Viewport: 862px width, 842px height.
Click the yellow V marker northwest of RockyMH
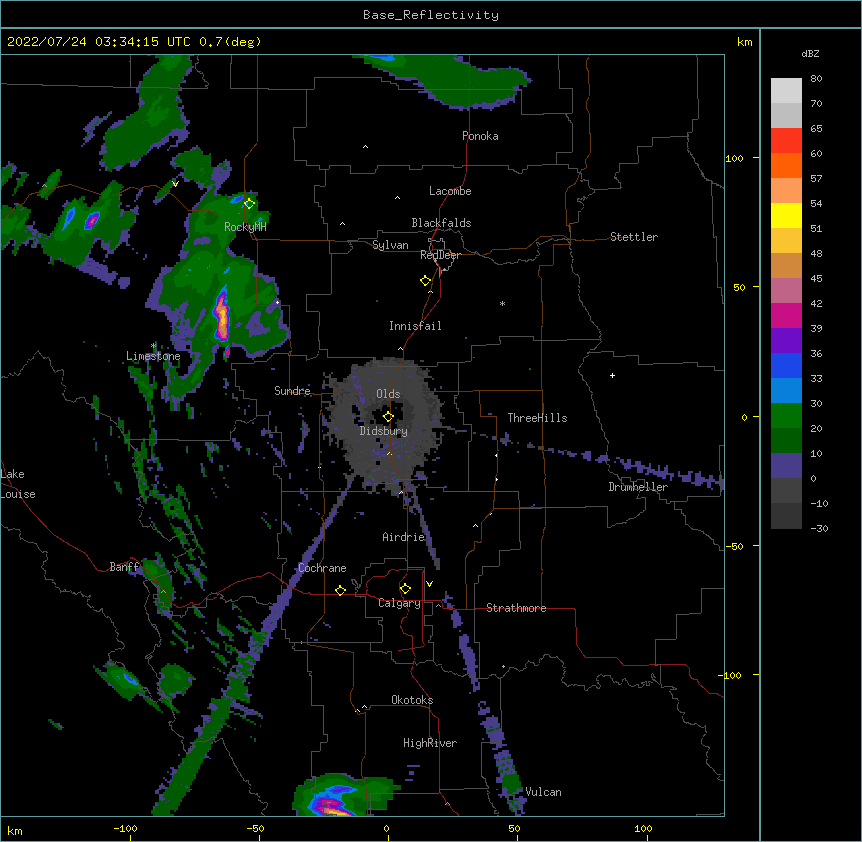pyautogui.click(x=175, y=184)
